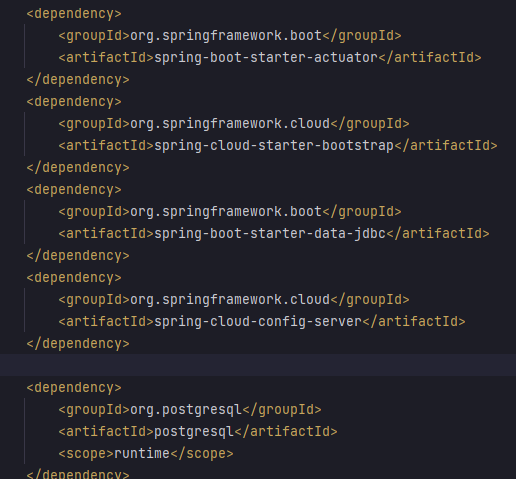Image resolution: width=516 pixels, height=479 pixels.
Task: Click closing dependency tag after actuator
Action: (78, 80)
